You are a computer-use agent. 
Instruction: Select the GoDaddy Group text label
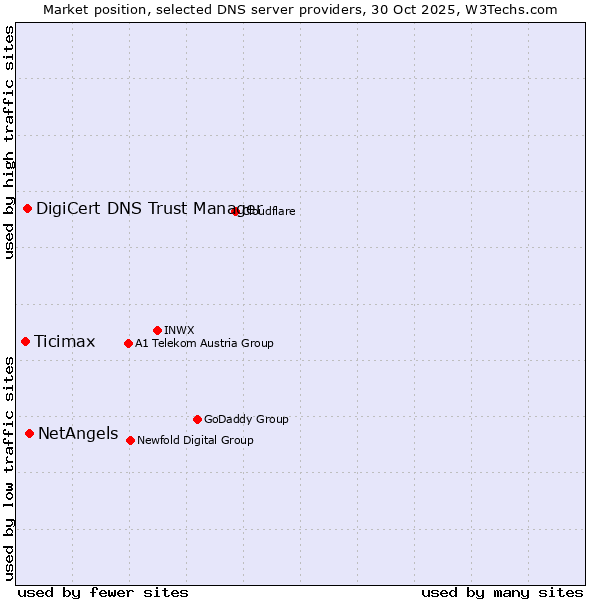(246, 419)
